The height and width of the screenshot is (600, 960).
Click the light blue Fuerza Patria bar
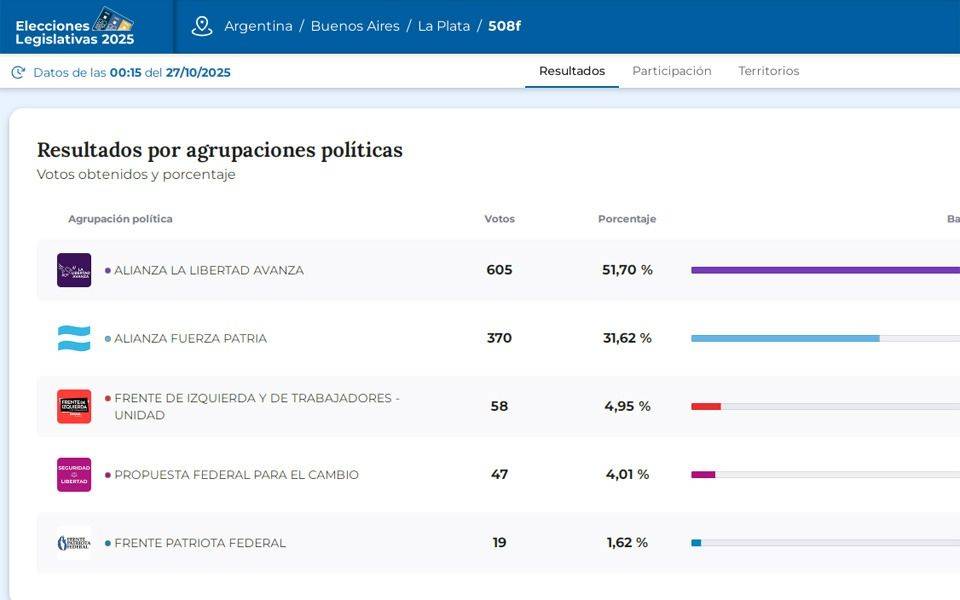(x=785, y=338)
